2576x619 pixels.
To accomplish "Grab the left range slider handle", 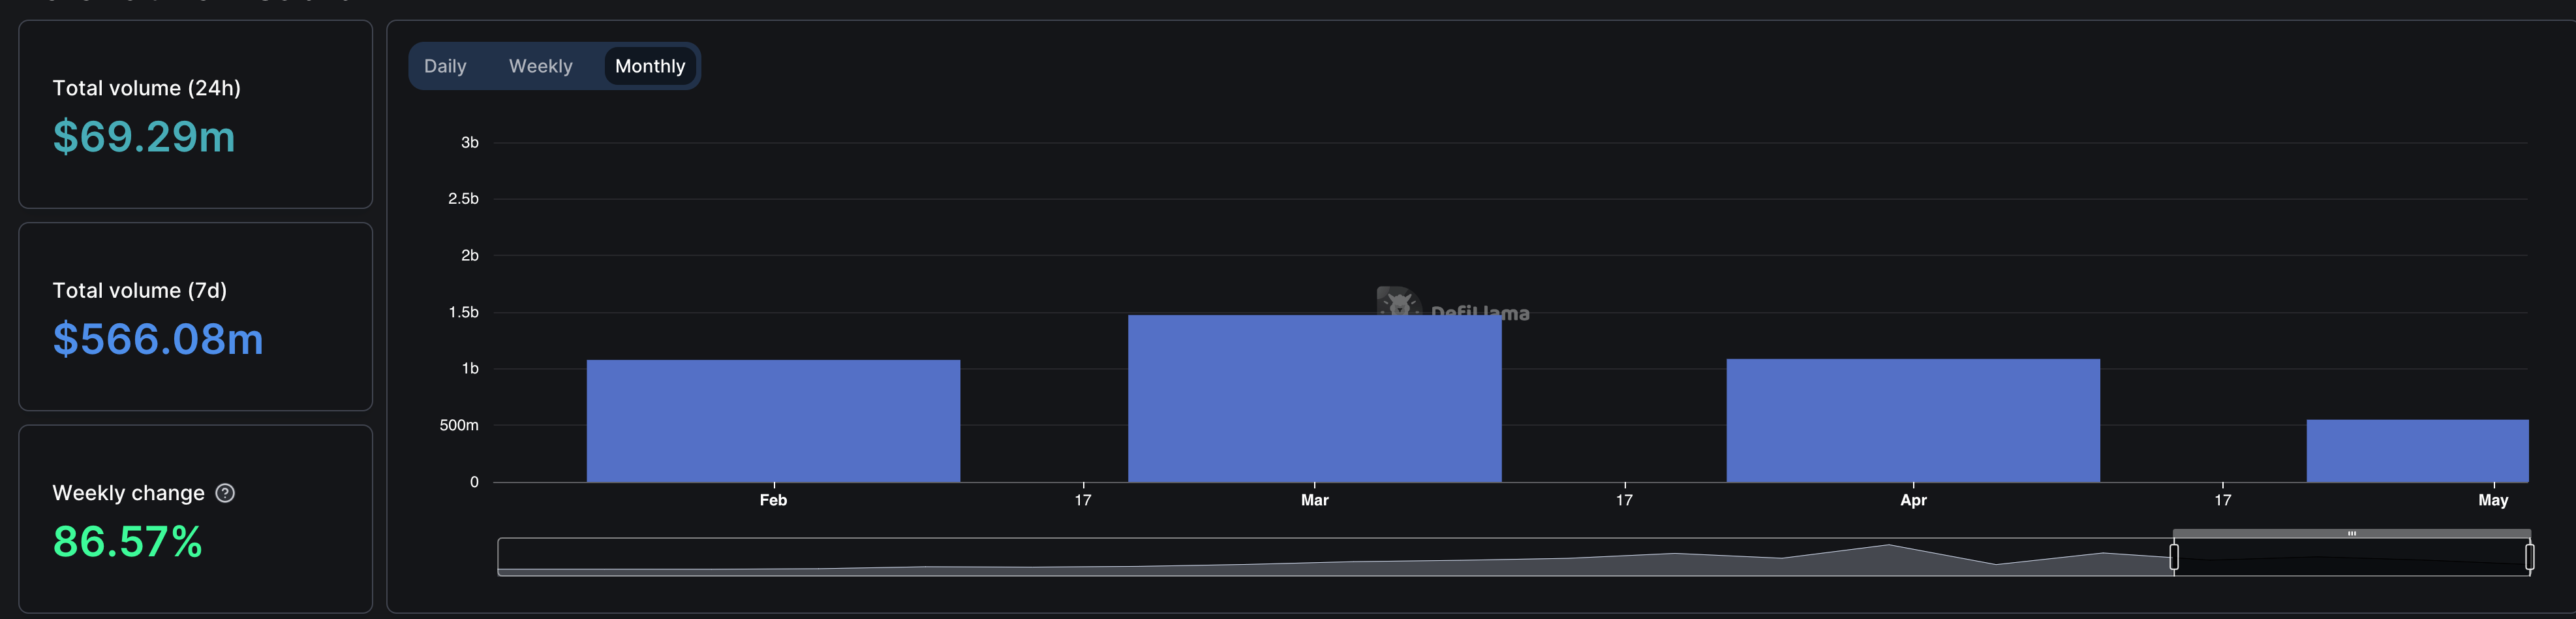I will 2174,557.
